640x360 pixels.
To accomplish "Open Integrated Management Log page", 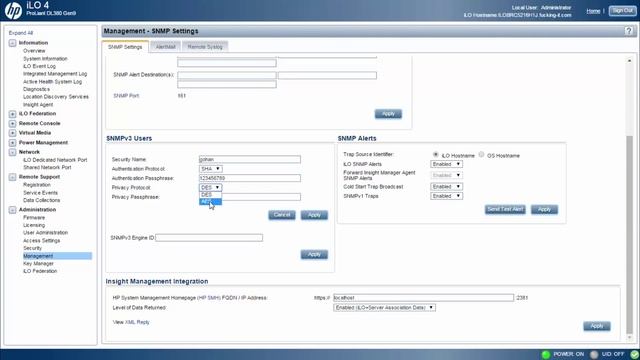I will pos(55,74).
